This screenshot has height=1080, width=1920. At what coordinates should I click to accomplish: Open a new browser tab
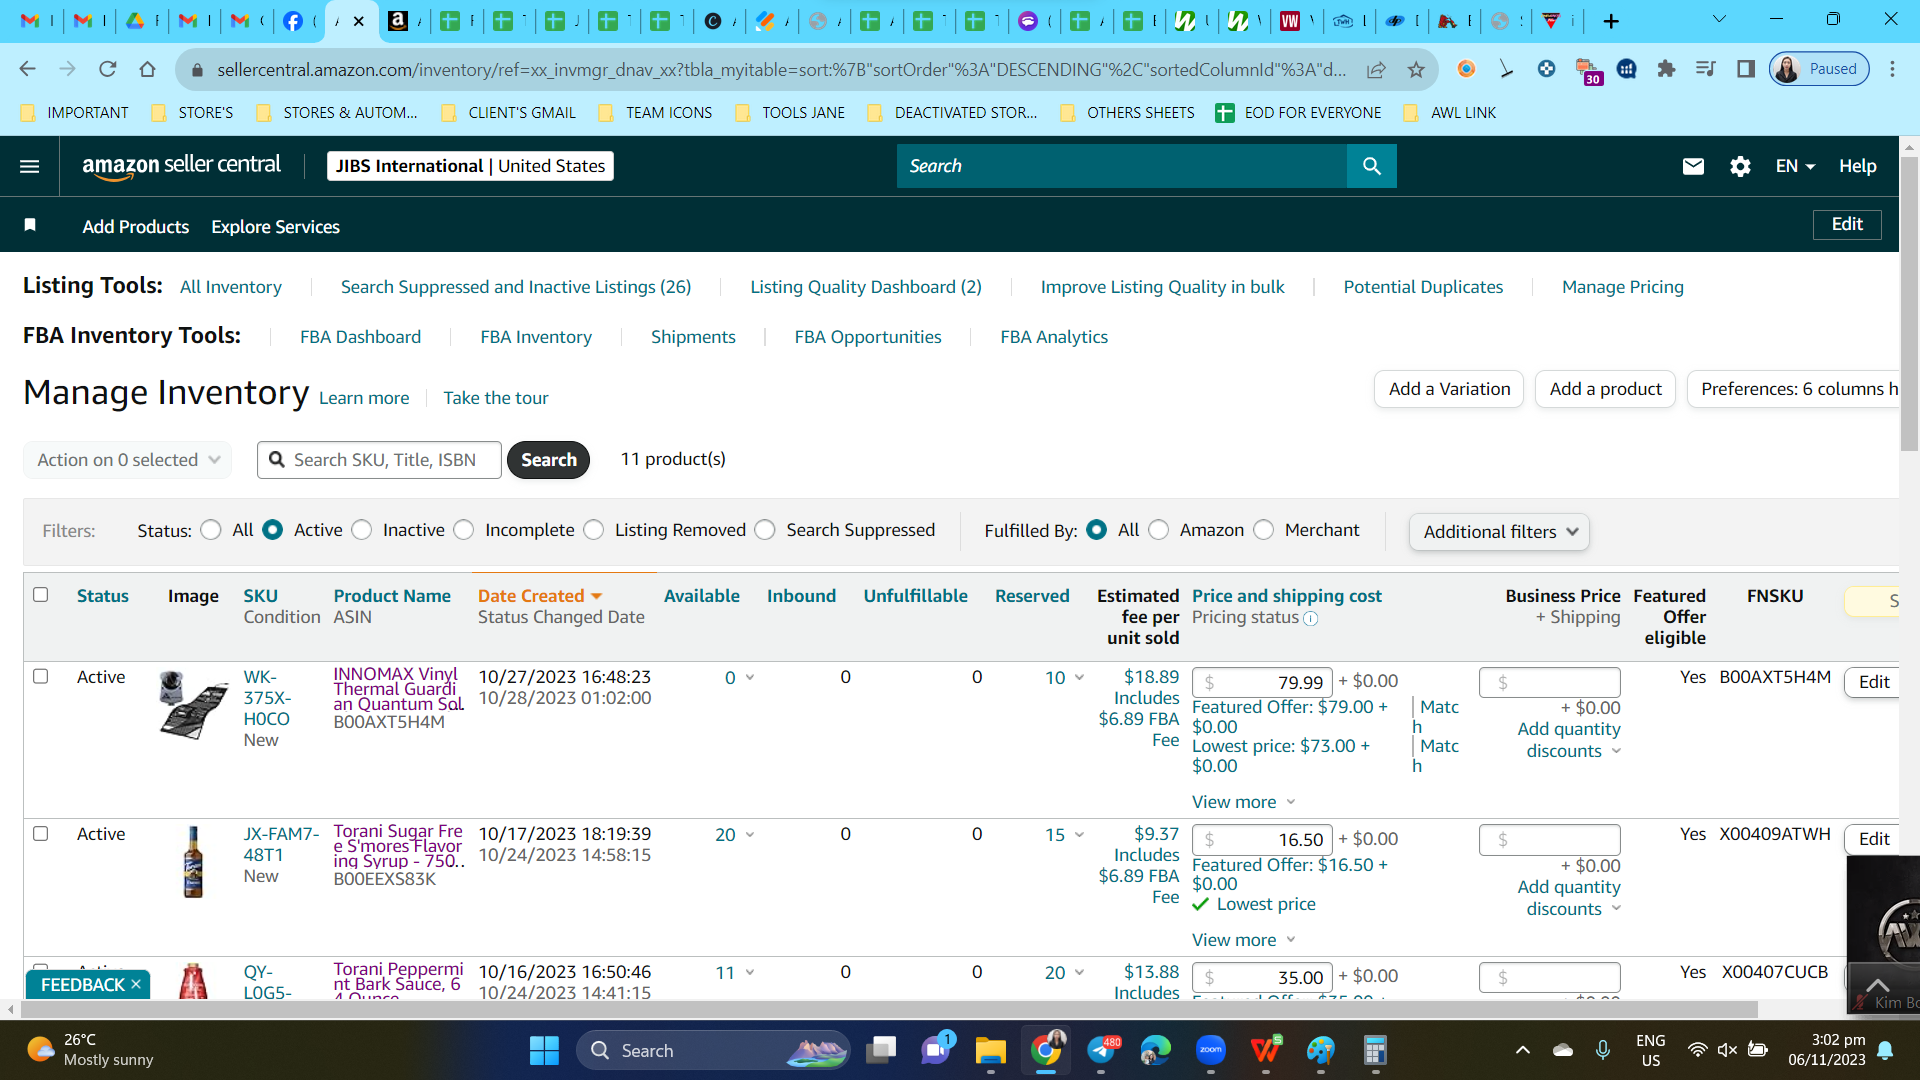click(x=1611, y=21)
